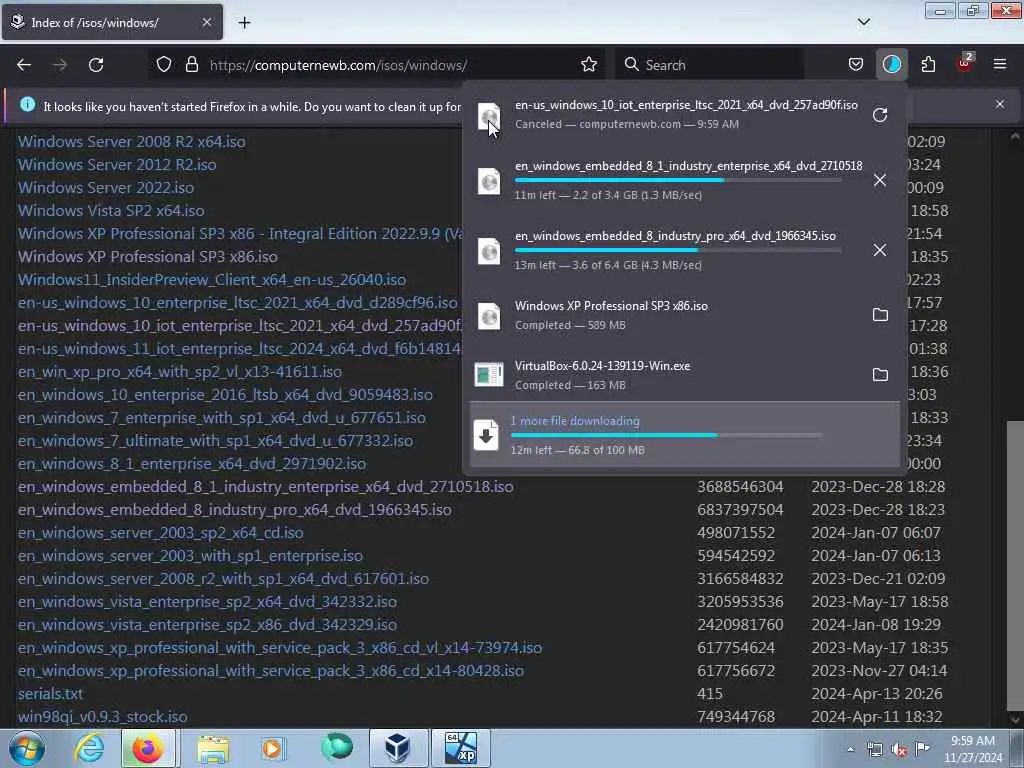Click the embedded_8_1_industry_enterprise download progress bar
This screenshot has width=1024, height=768.
[678, 180]
